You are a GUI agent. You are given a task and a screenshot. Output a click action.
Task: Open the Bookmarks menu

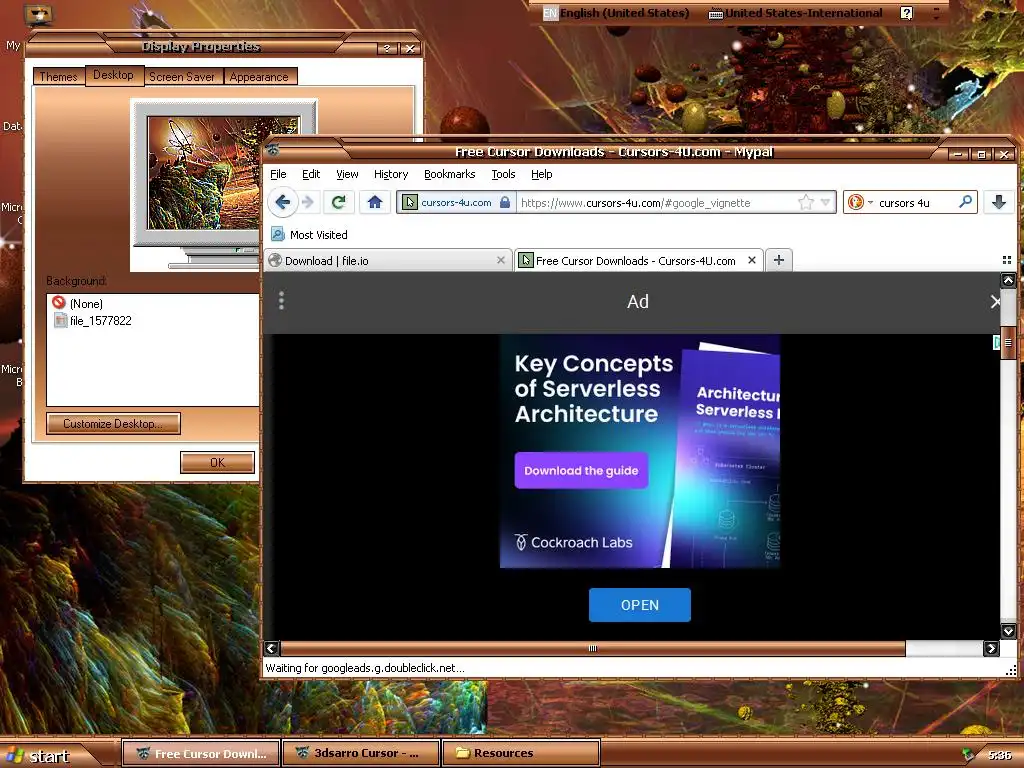point(449,174)
